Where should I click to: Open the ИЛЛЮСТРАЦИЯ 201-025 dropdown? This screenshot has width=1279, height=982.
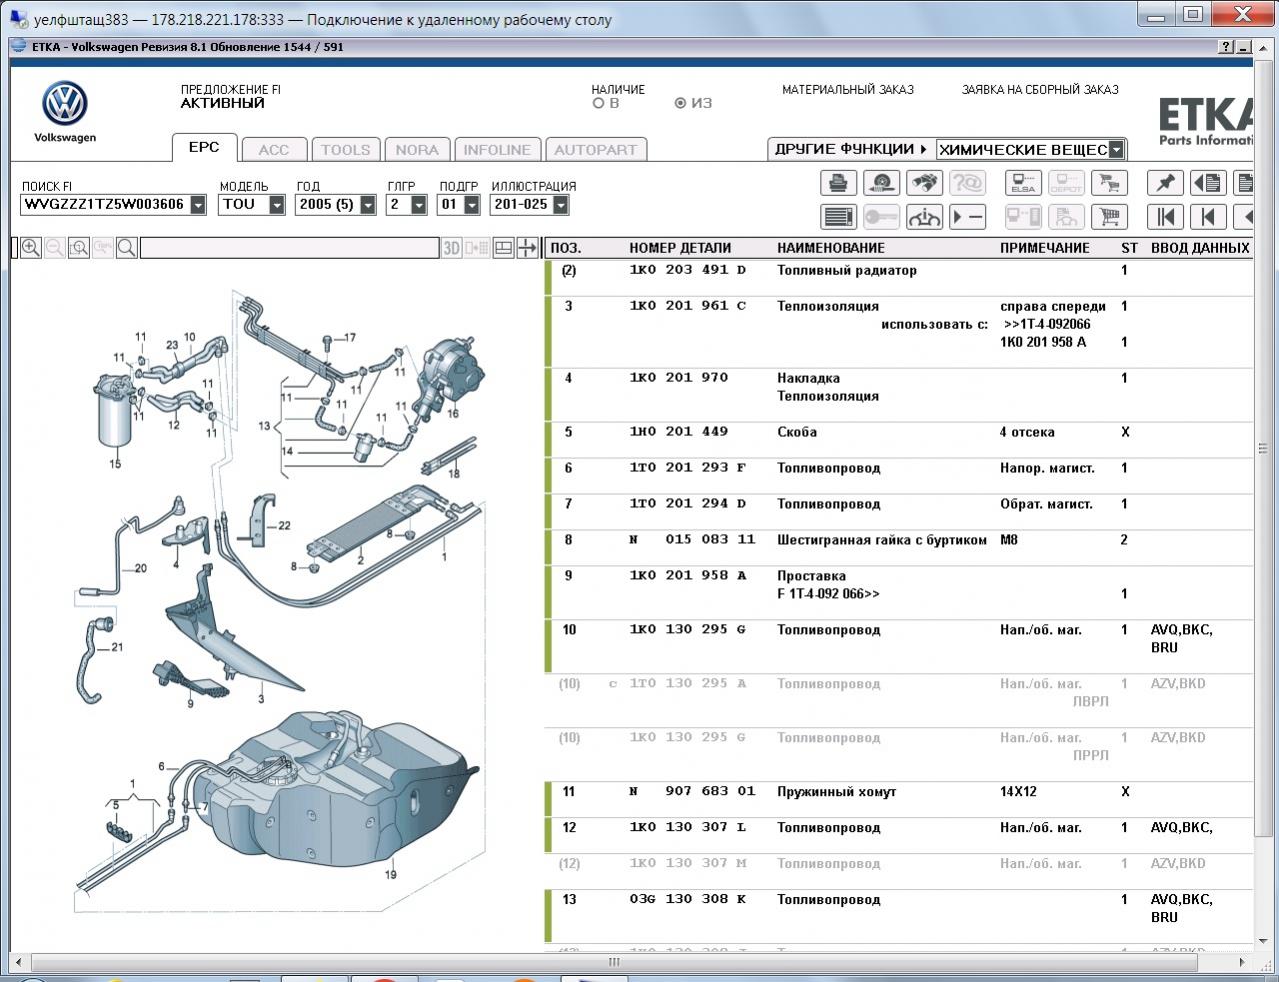click(561, 205)
